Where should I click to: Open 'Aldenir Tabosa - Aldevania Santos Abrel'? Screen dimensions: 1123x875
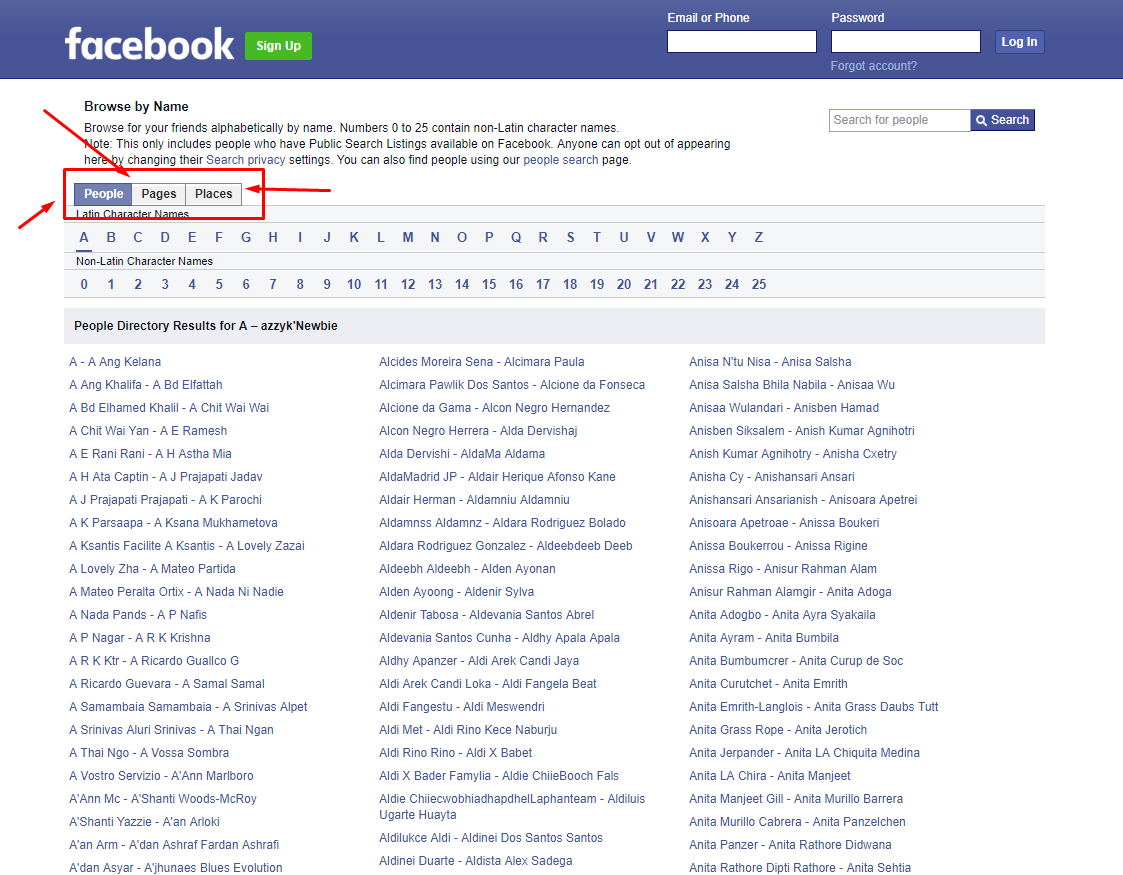[x=486, y=614]
